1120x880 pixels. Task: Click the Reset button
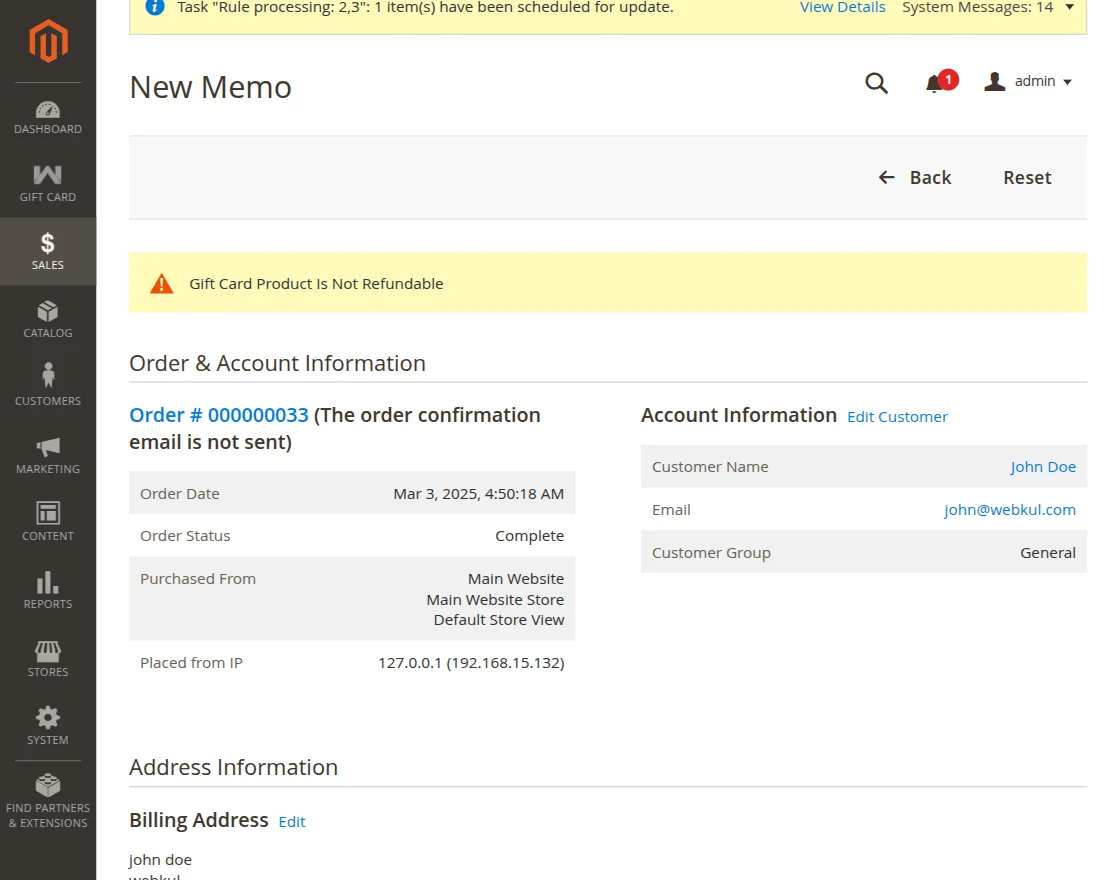coord(1027,178)
